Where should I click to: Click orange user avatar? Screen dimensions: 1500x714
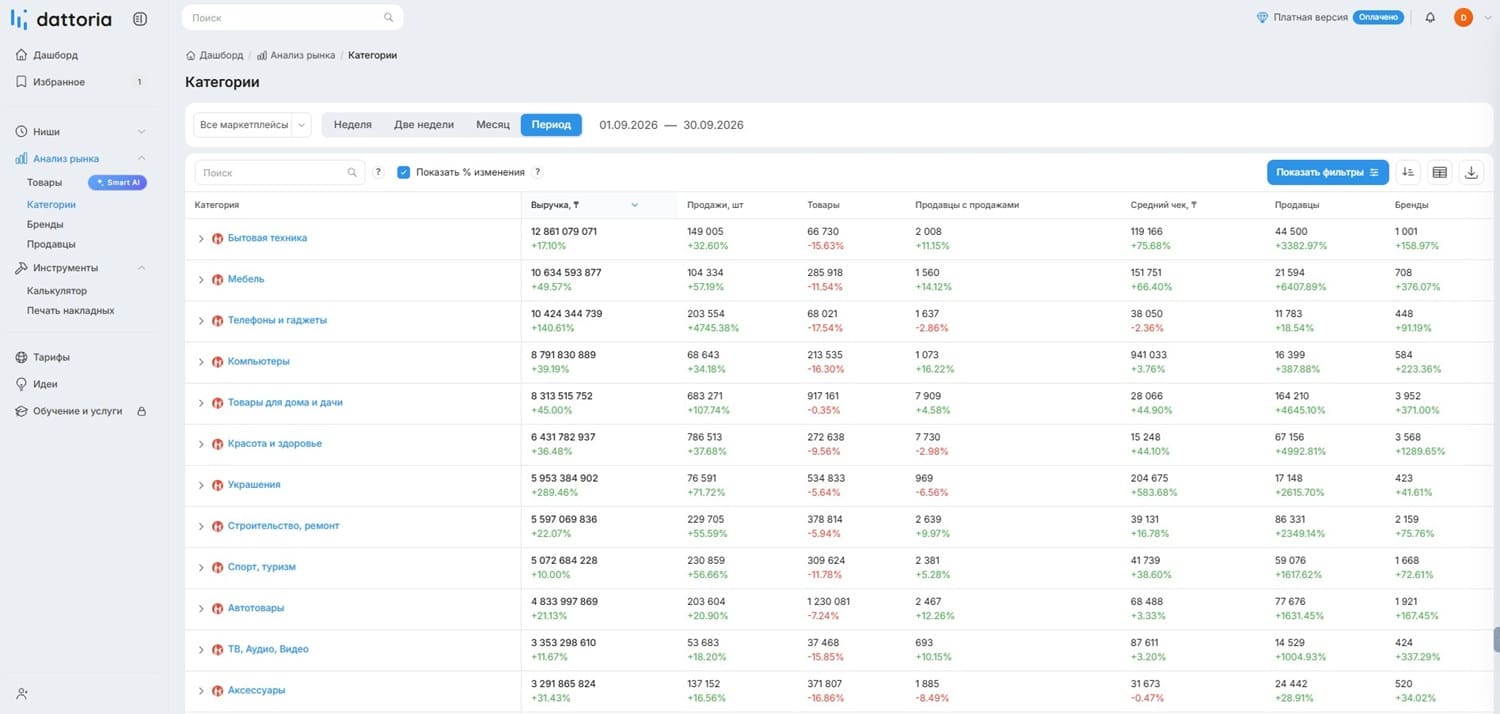tap(1463, 17)
